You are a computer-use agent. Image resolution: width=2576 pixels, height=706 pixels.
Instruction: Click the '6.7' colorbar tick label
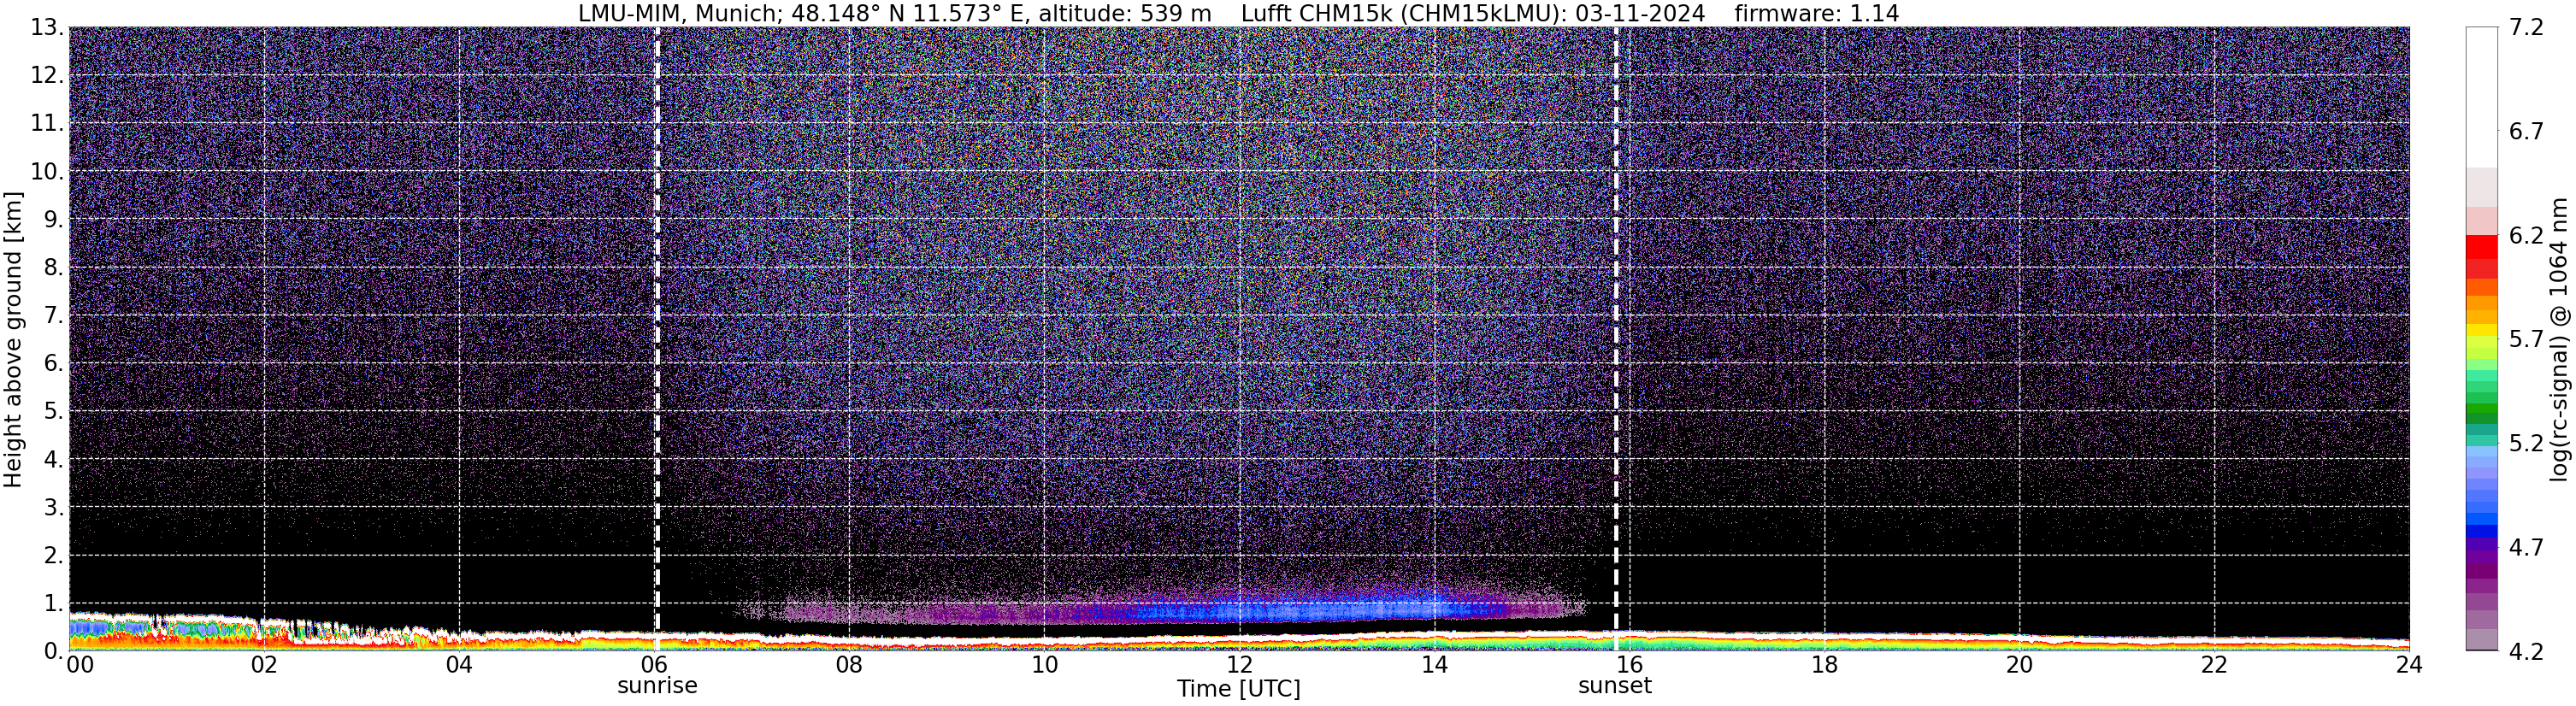[2526, 132]
